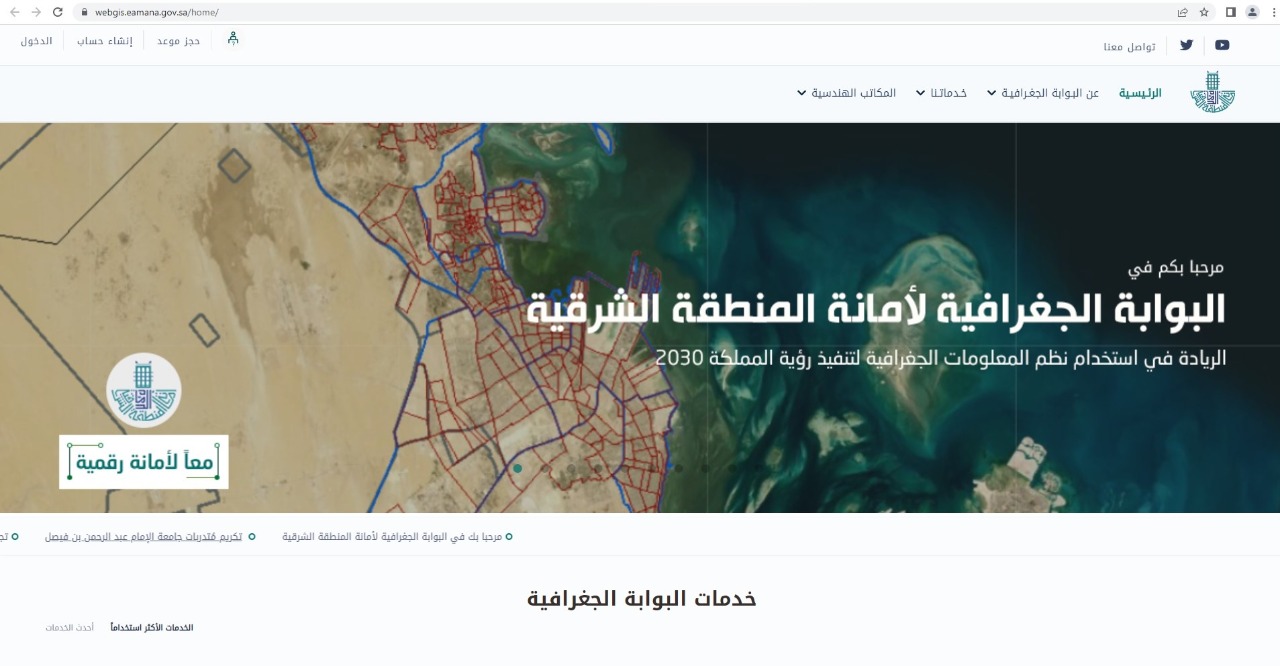
Task: Select the active green carousel dot
Action: (x=517, y=468)
